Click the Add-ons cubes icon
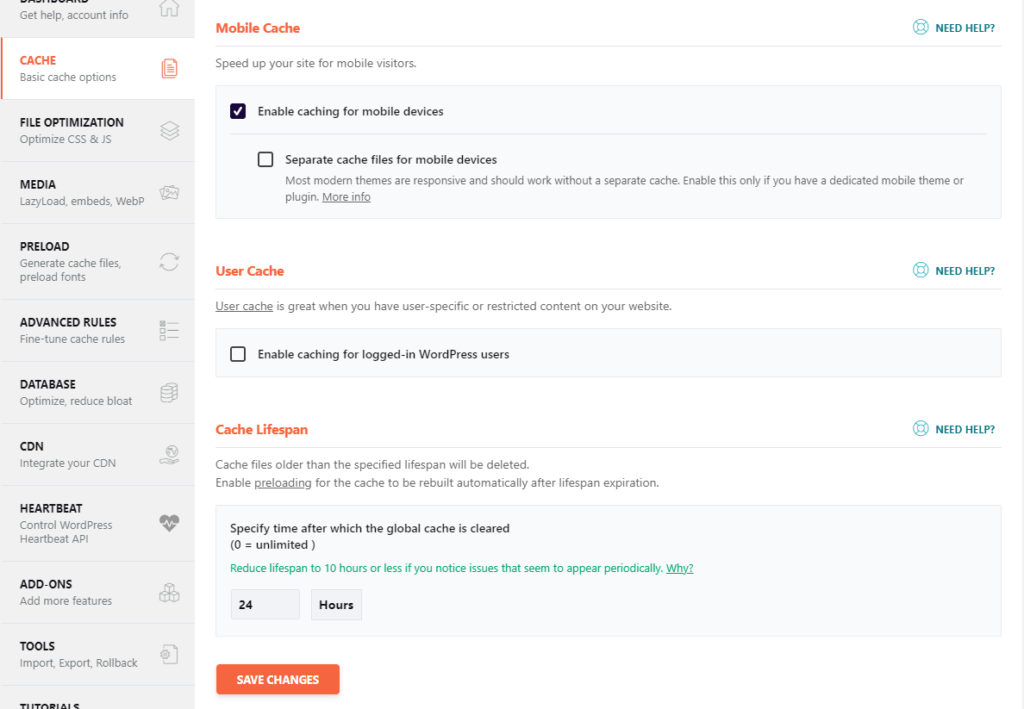The image size is (1024, 709). (169, 592)
